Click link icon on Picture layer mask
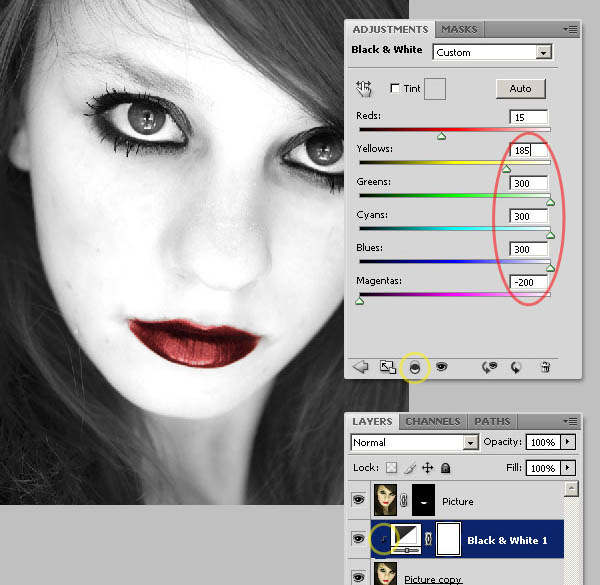Image resolution: width=600 pixels, height=585 pixels. click(404, 500)
